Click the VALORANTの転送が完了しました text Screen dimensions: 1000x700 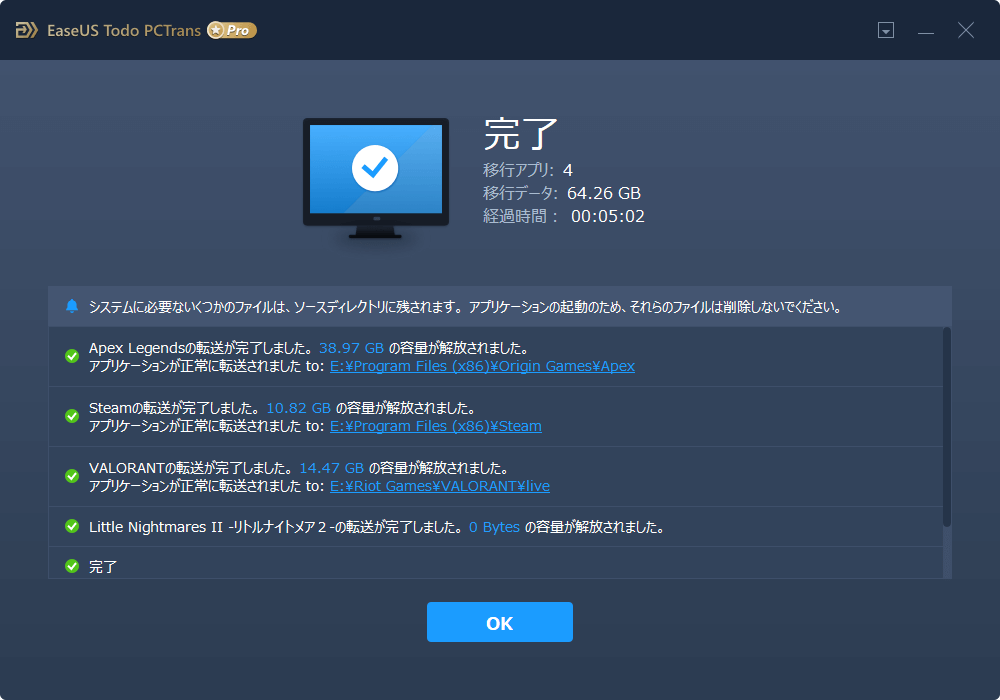[191, 468]
